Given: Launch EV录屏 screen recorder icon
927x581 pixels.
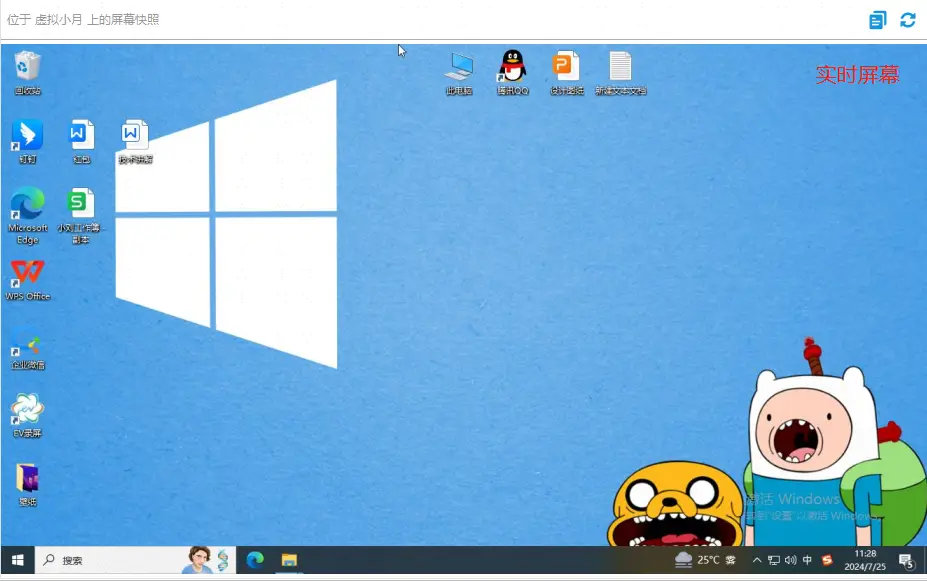Looking at the screenshot, I should pyautogui.click(x=27, y=416).
